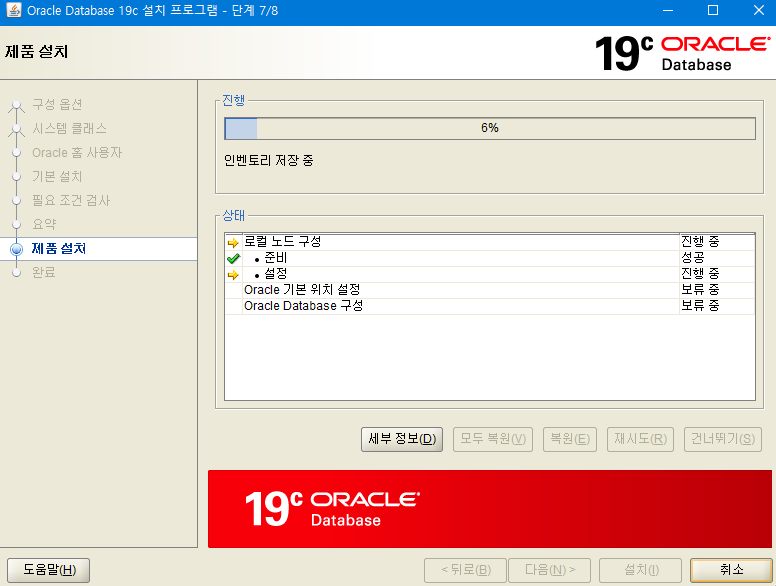This screenshot has height=586, width=776.
Task: Select the 기본 설치 step in sidebar
Action: 57,176
